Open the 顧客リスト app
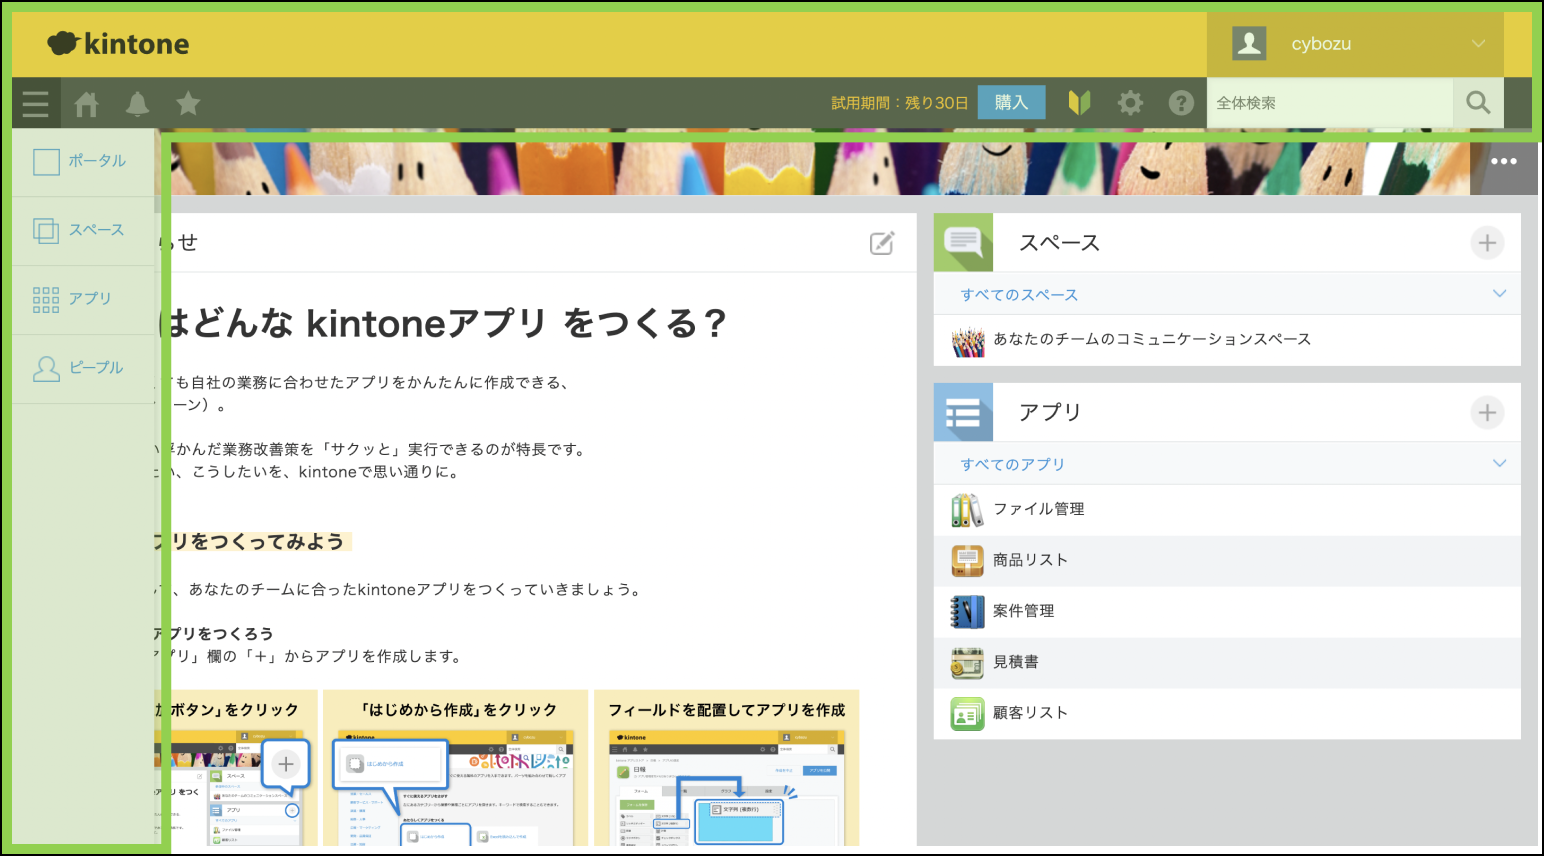Viewport: 1544px width, 856px height. (1028, 713)
